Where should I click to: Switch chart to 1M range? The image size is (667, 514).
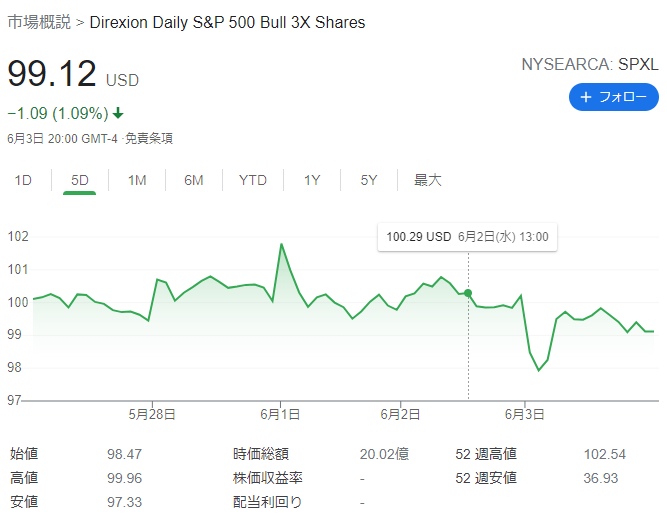pos(137,180)
